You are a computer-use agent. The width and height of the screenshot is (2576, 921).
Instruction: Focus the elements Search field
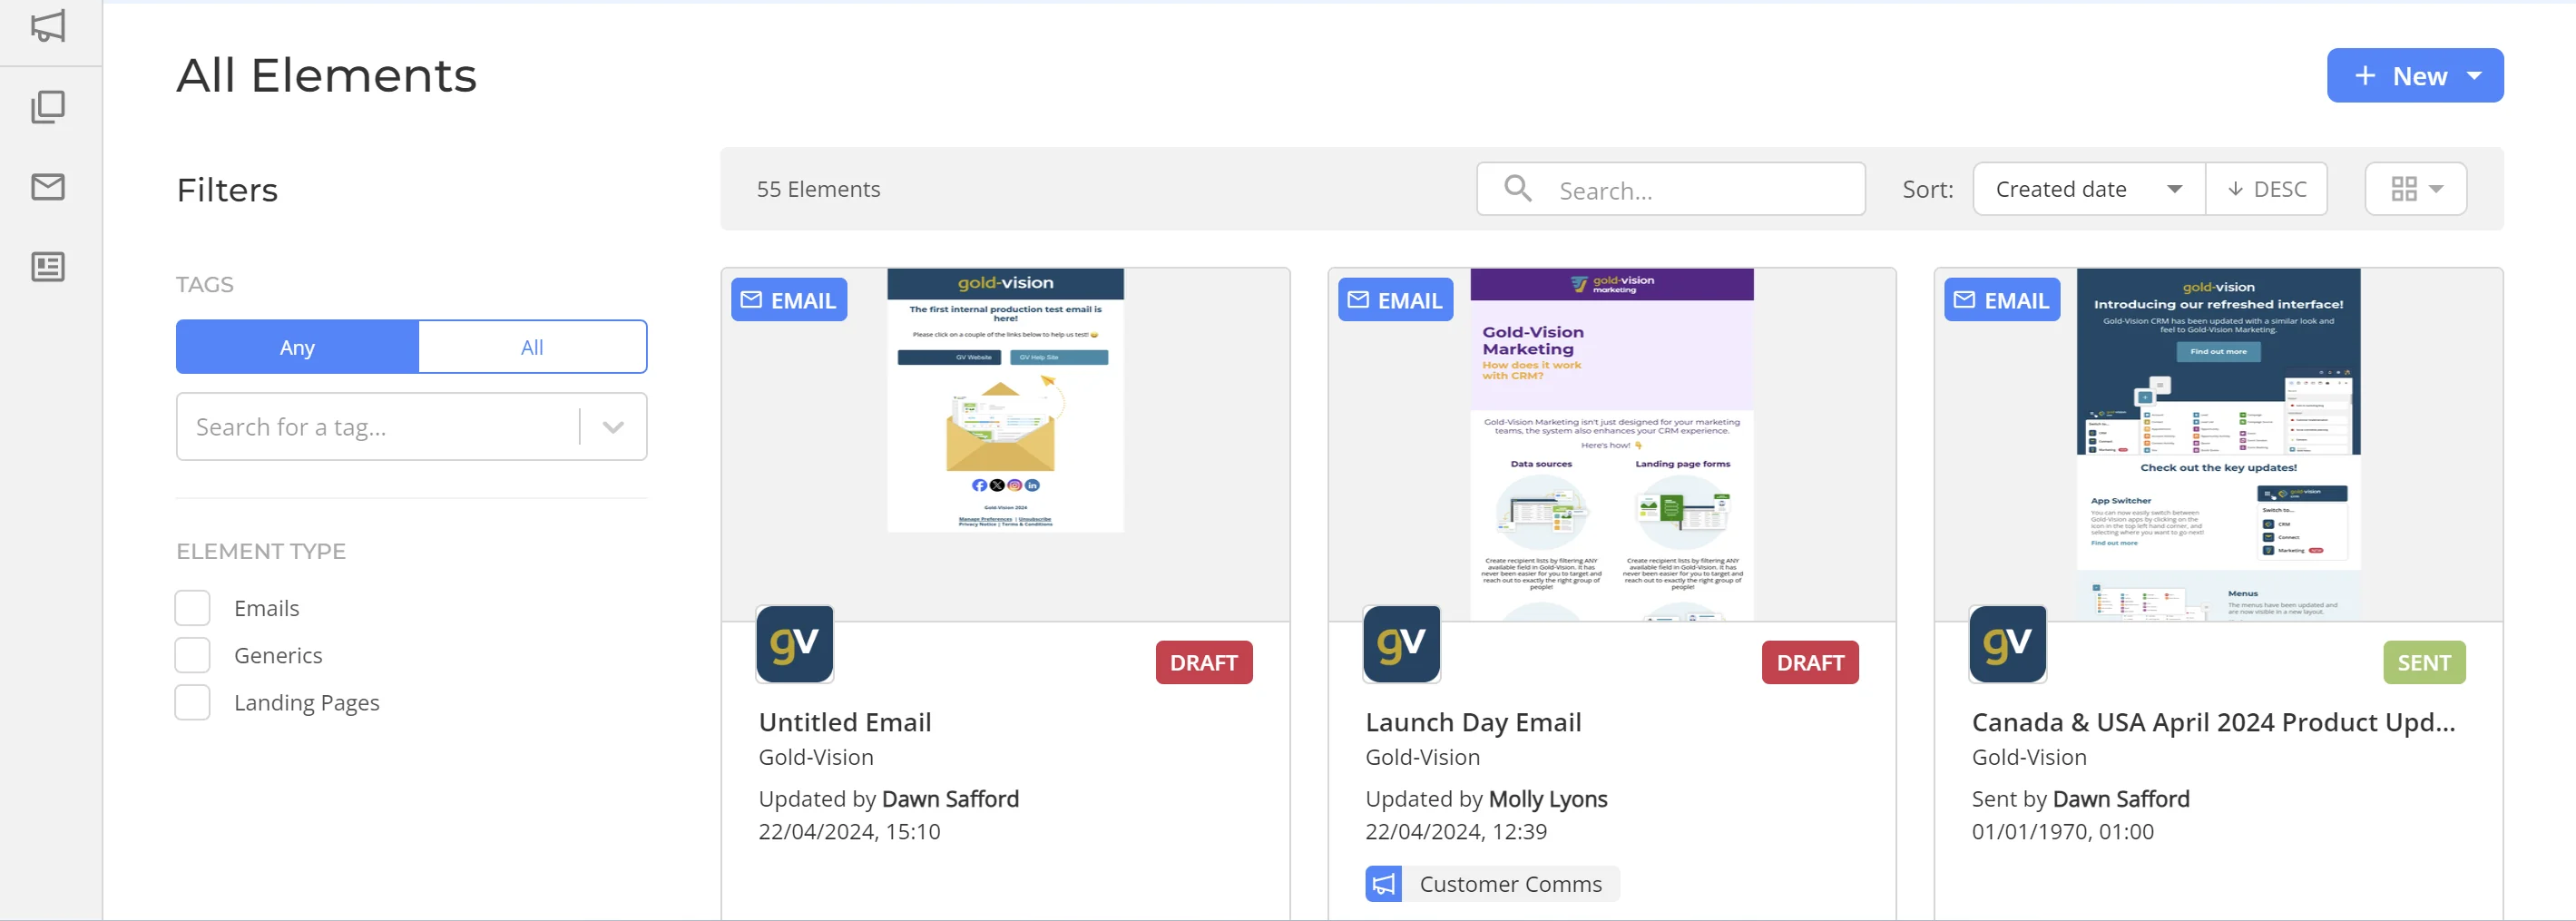tap(1671, 189)
